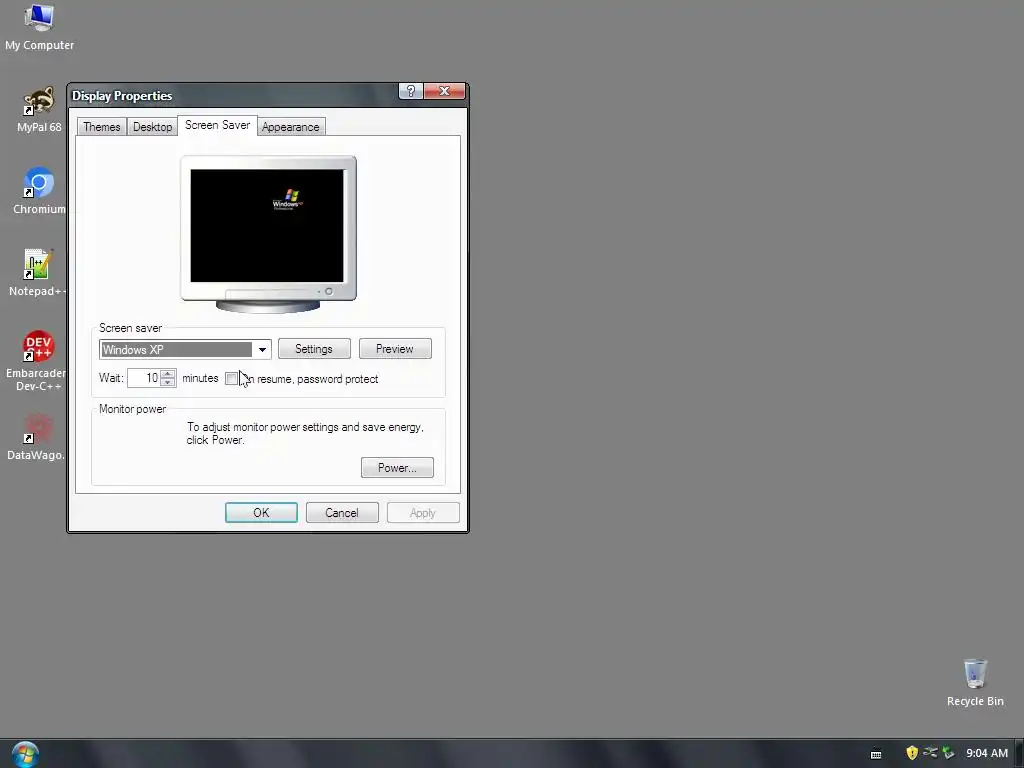Click the safely remove hardware tray icon
1024x768 pixels.
click(948, 753)
